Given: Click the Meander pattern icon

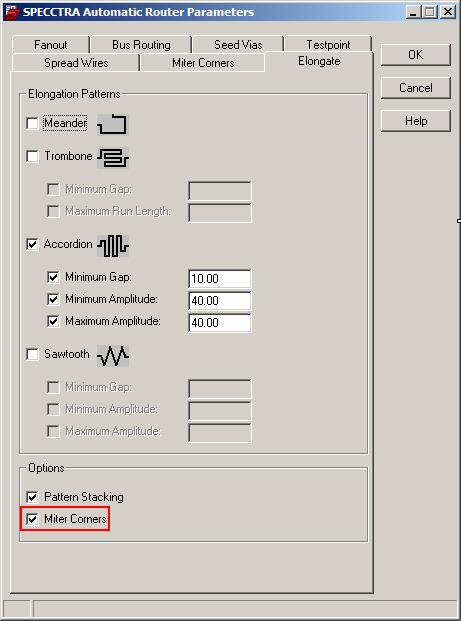Looking at the screenshot, I should point(113,124).
